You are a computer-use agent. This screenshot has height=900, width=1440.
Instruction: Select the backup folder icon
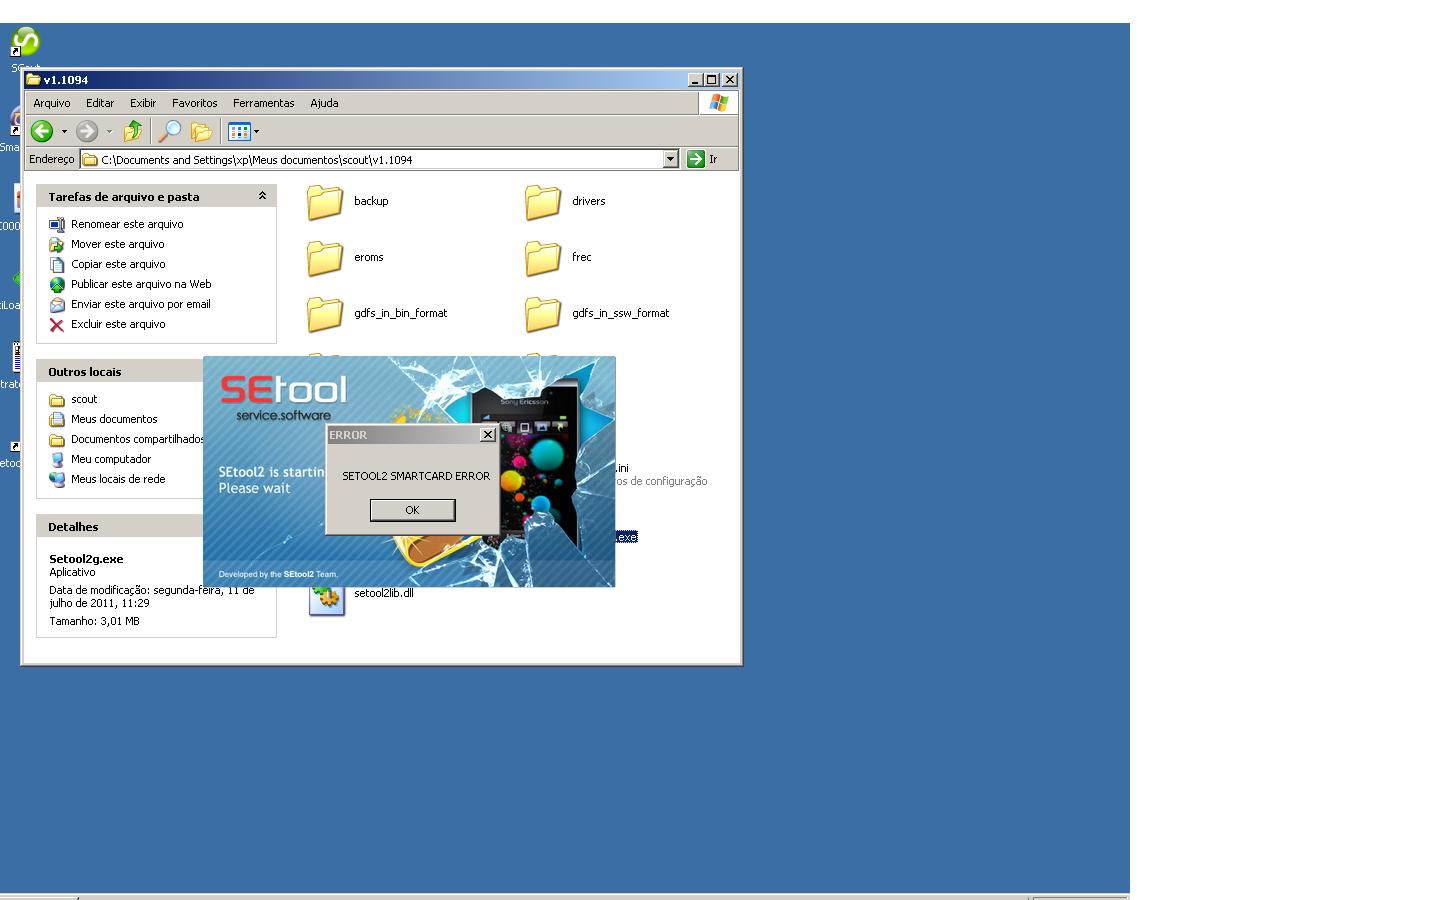pos(325,202)
